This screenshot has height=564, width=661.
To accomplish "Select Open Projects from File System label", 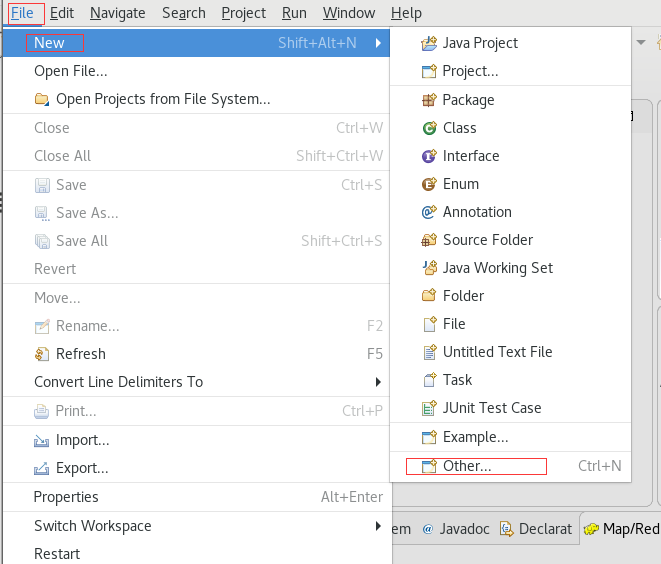I will pos(163,99).
